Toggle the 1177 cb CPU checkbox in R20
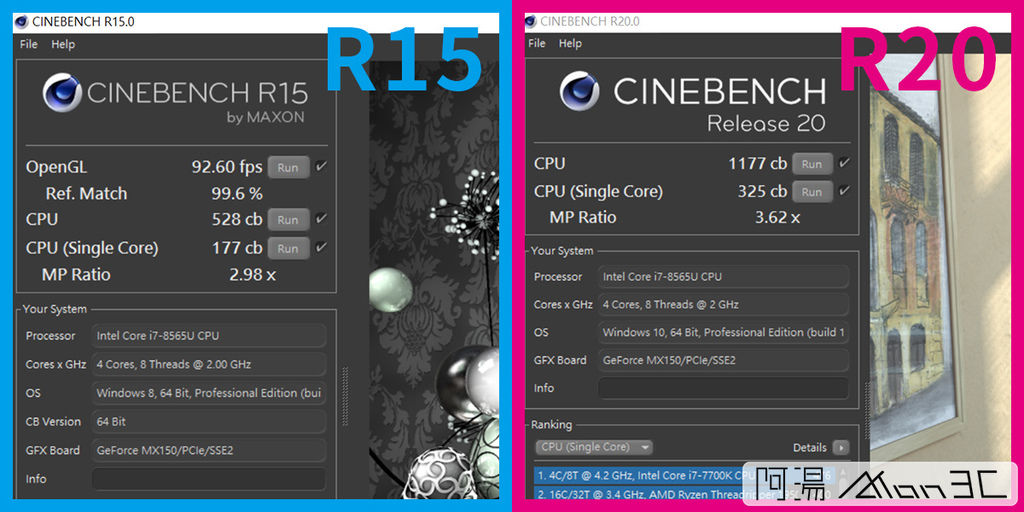 pyautogui.click(x=844, y=162)
